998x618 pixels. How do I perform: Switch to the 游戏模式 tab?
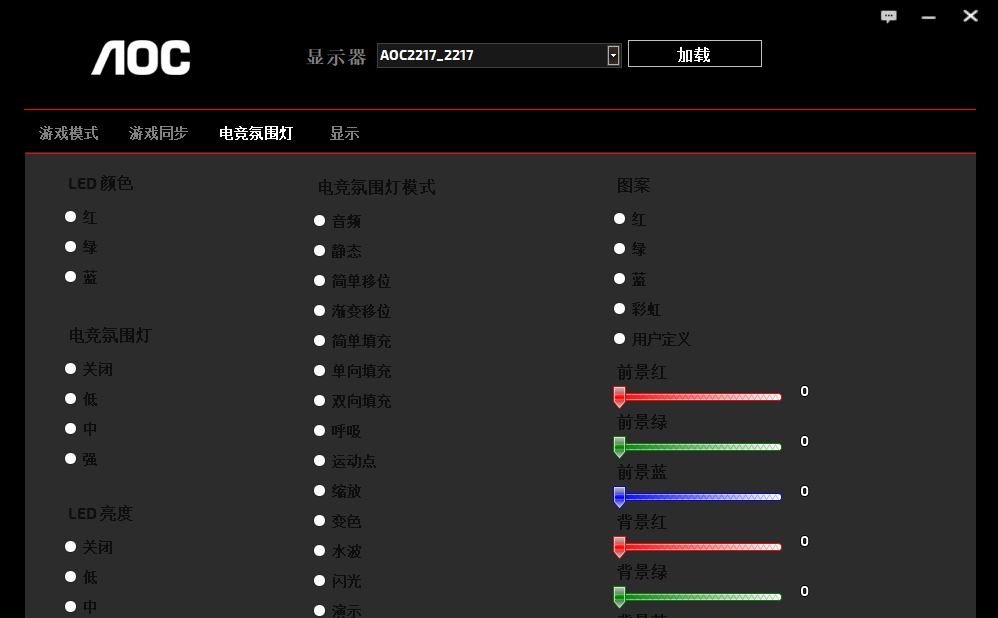coord(68,132)
